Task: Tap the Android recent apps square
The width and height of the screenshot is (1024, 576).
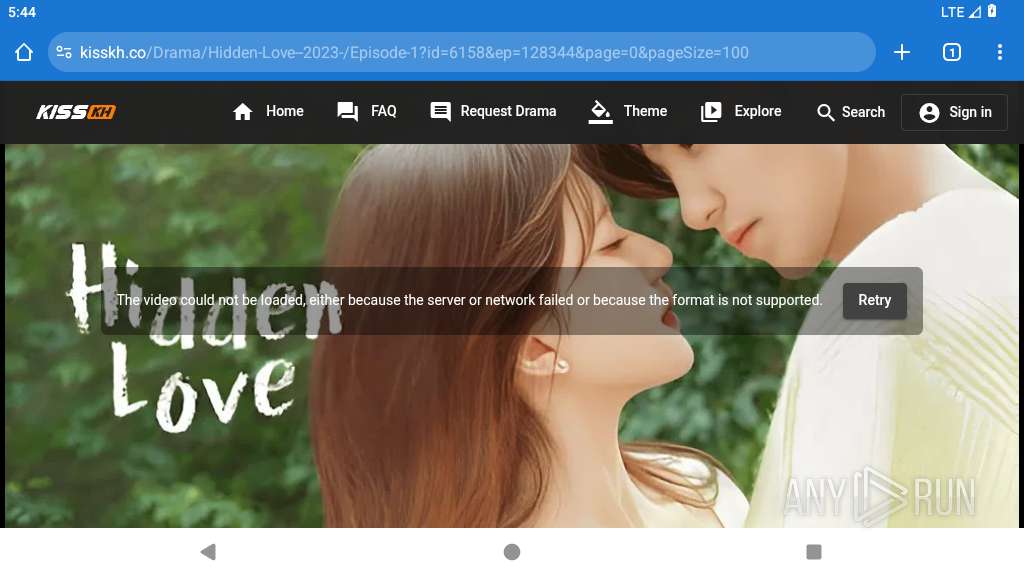Action: click(814, 552)
